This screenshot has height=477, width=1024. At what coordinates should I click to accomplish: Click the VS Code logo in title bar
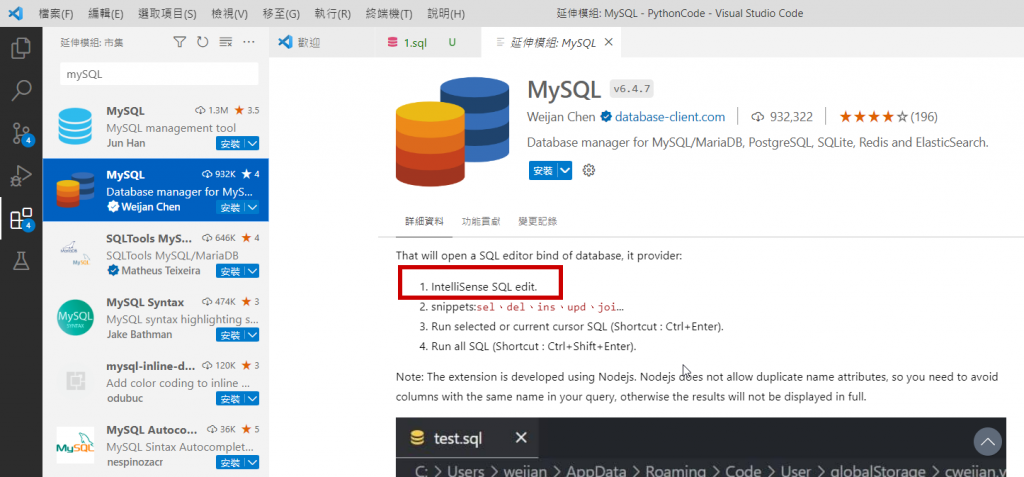pos(16,12)
